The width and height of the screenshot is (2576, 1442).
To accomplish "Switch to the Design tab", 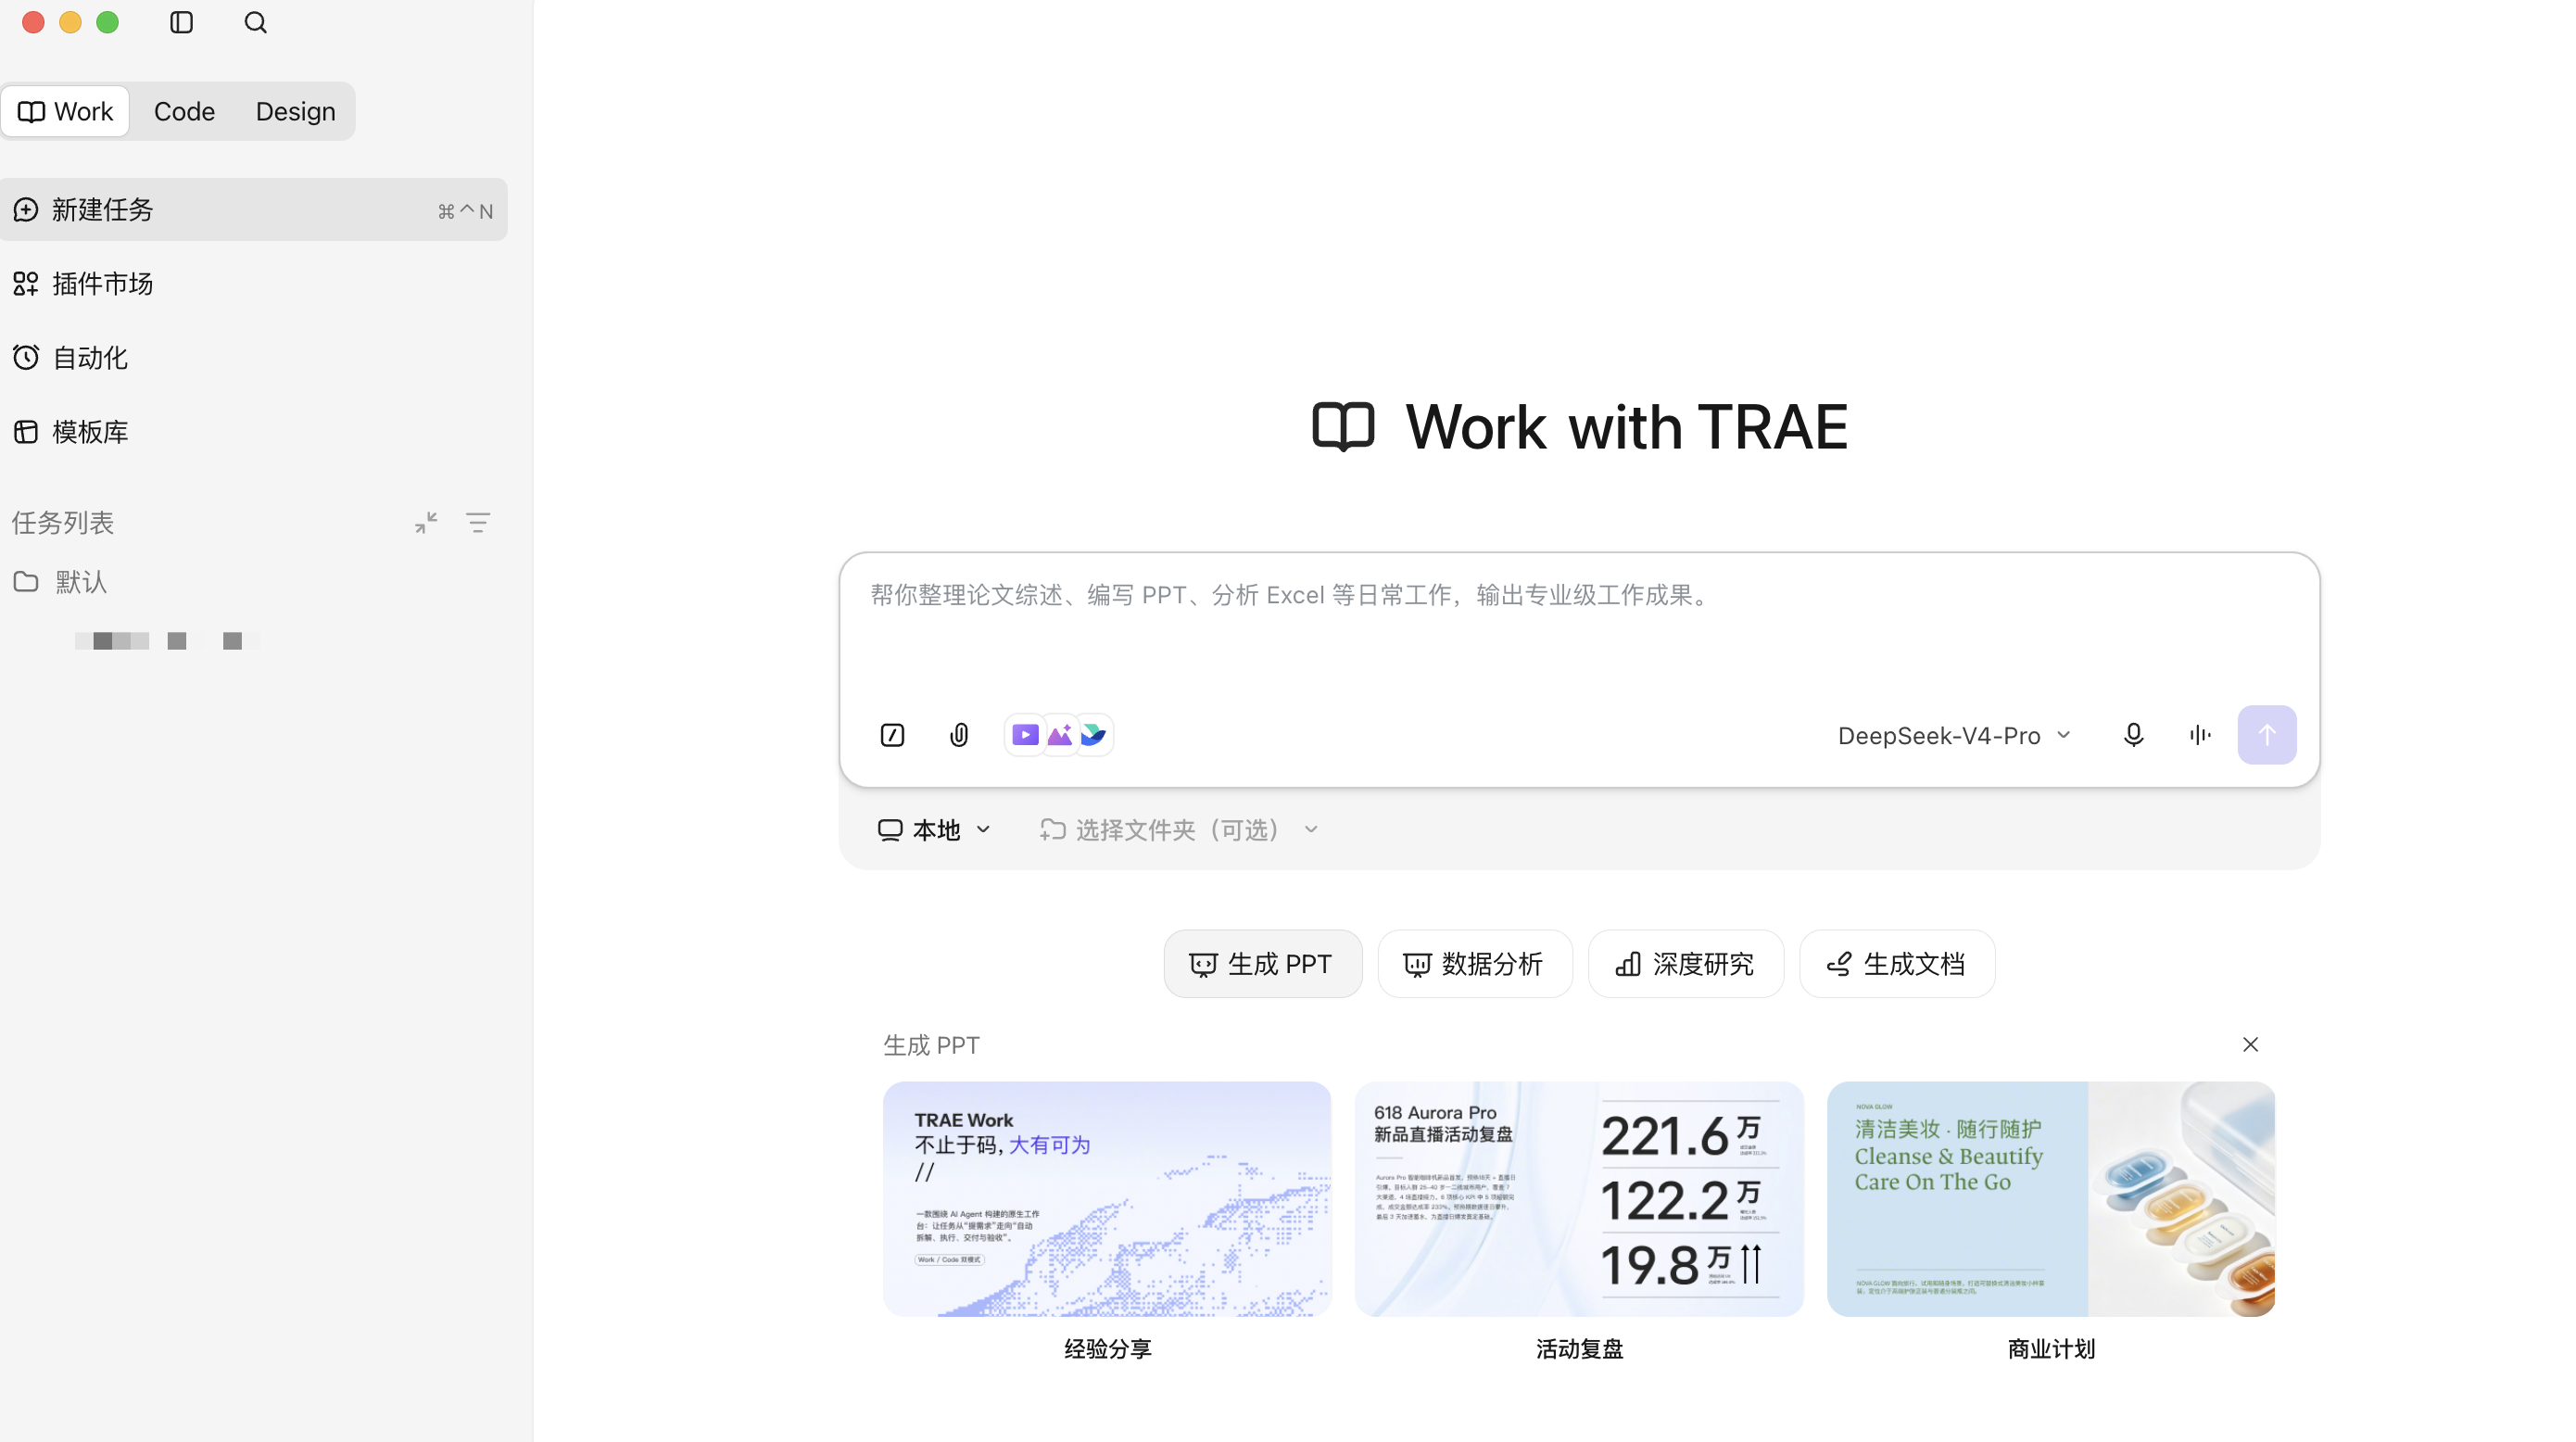I will [x=295, y=111].
